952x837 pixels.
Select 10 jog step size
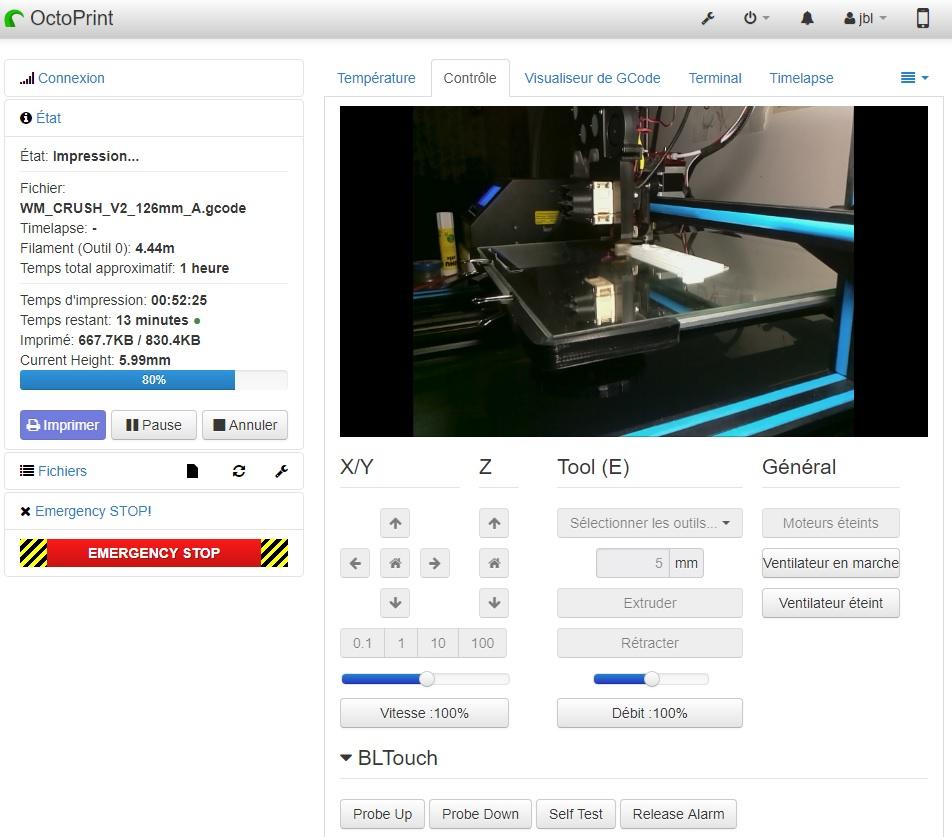point(438,643)
